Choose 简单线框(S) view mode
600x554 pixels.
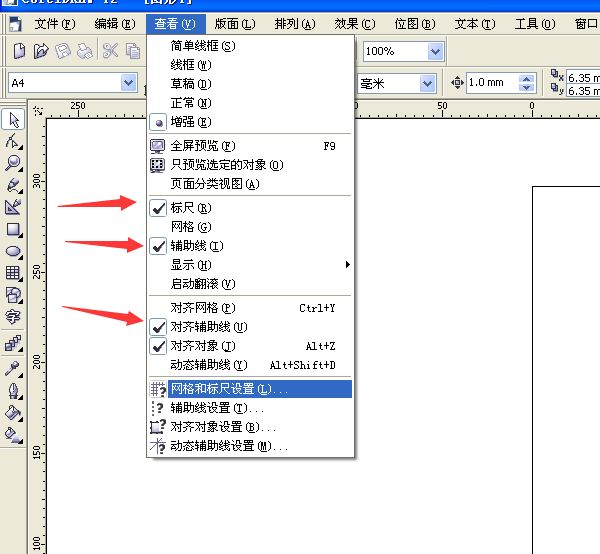coord(250,46)
